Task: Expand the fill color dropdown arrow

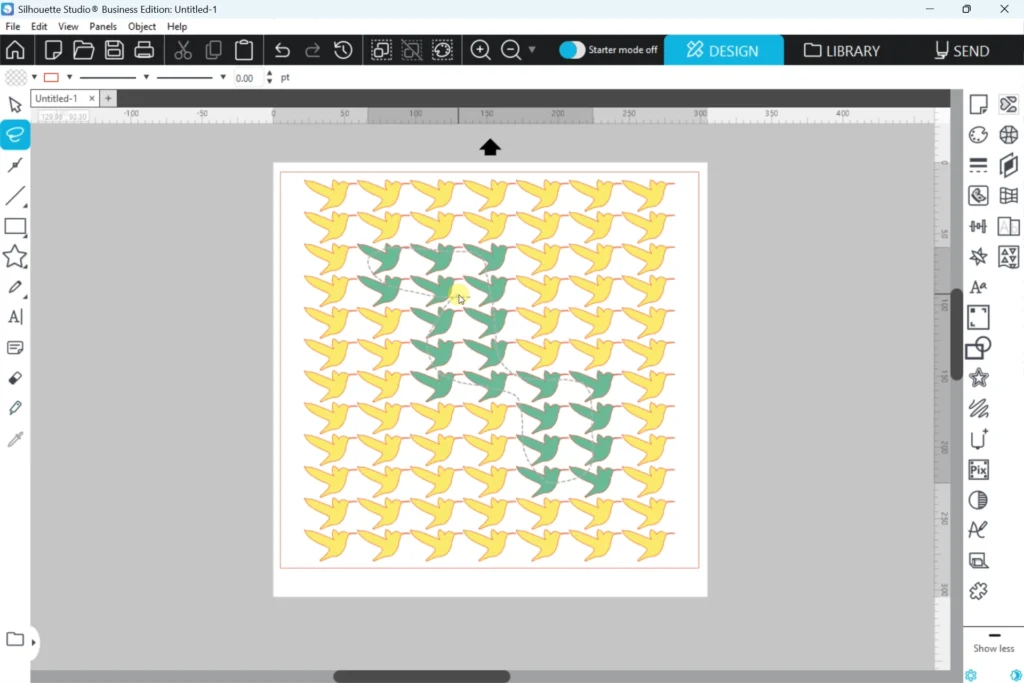Action: click(x=34, y=77)
